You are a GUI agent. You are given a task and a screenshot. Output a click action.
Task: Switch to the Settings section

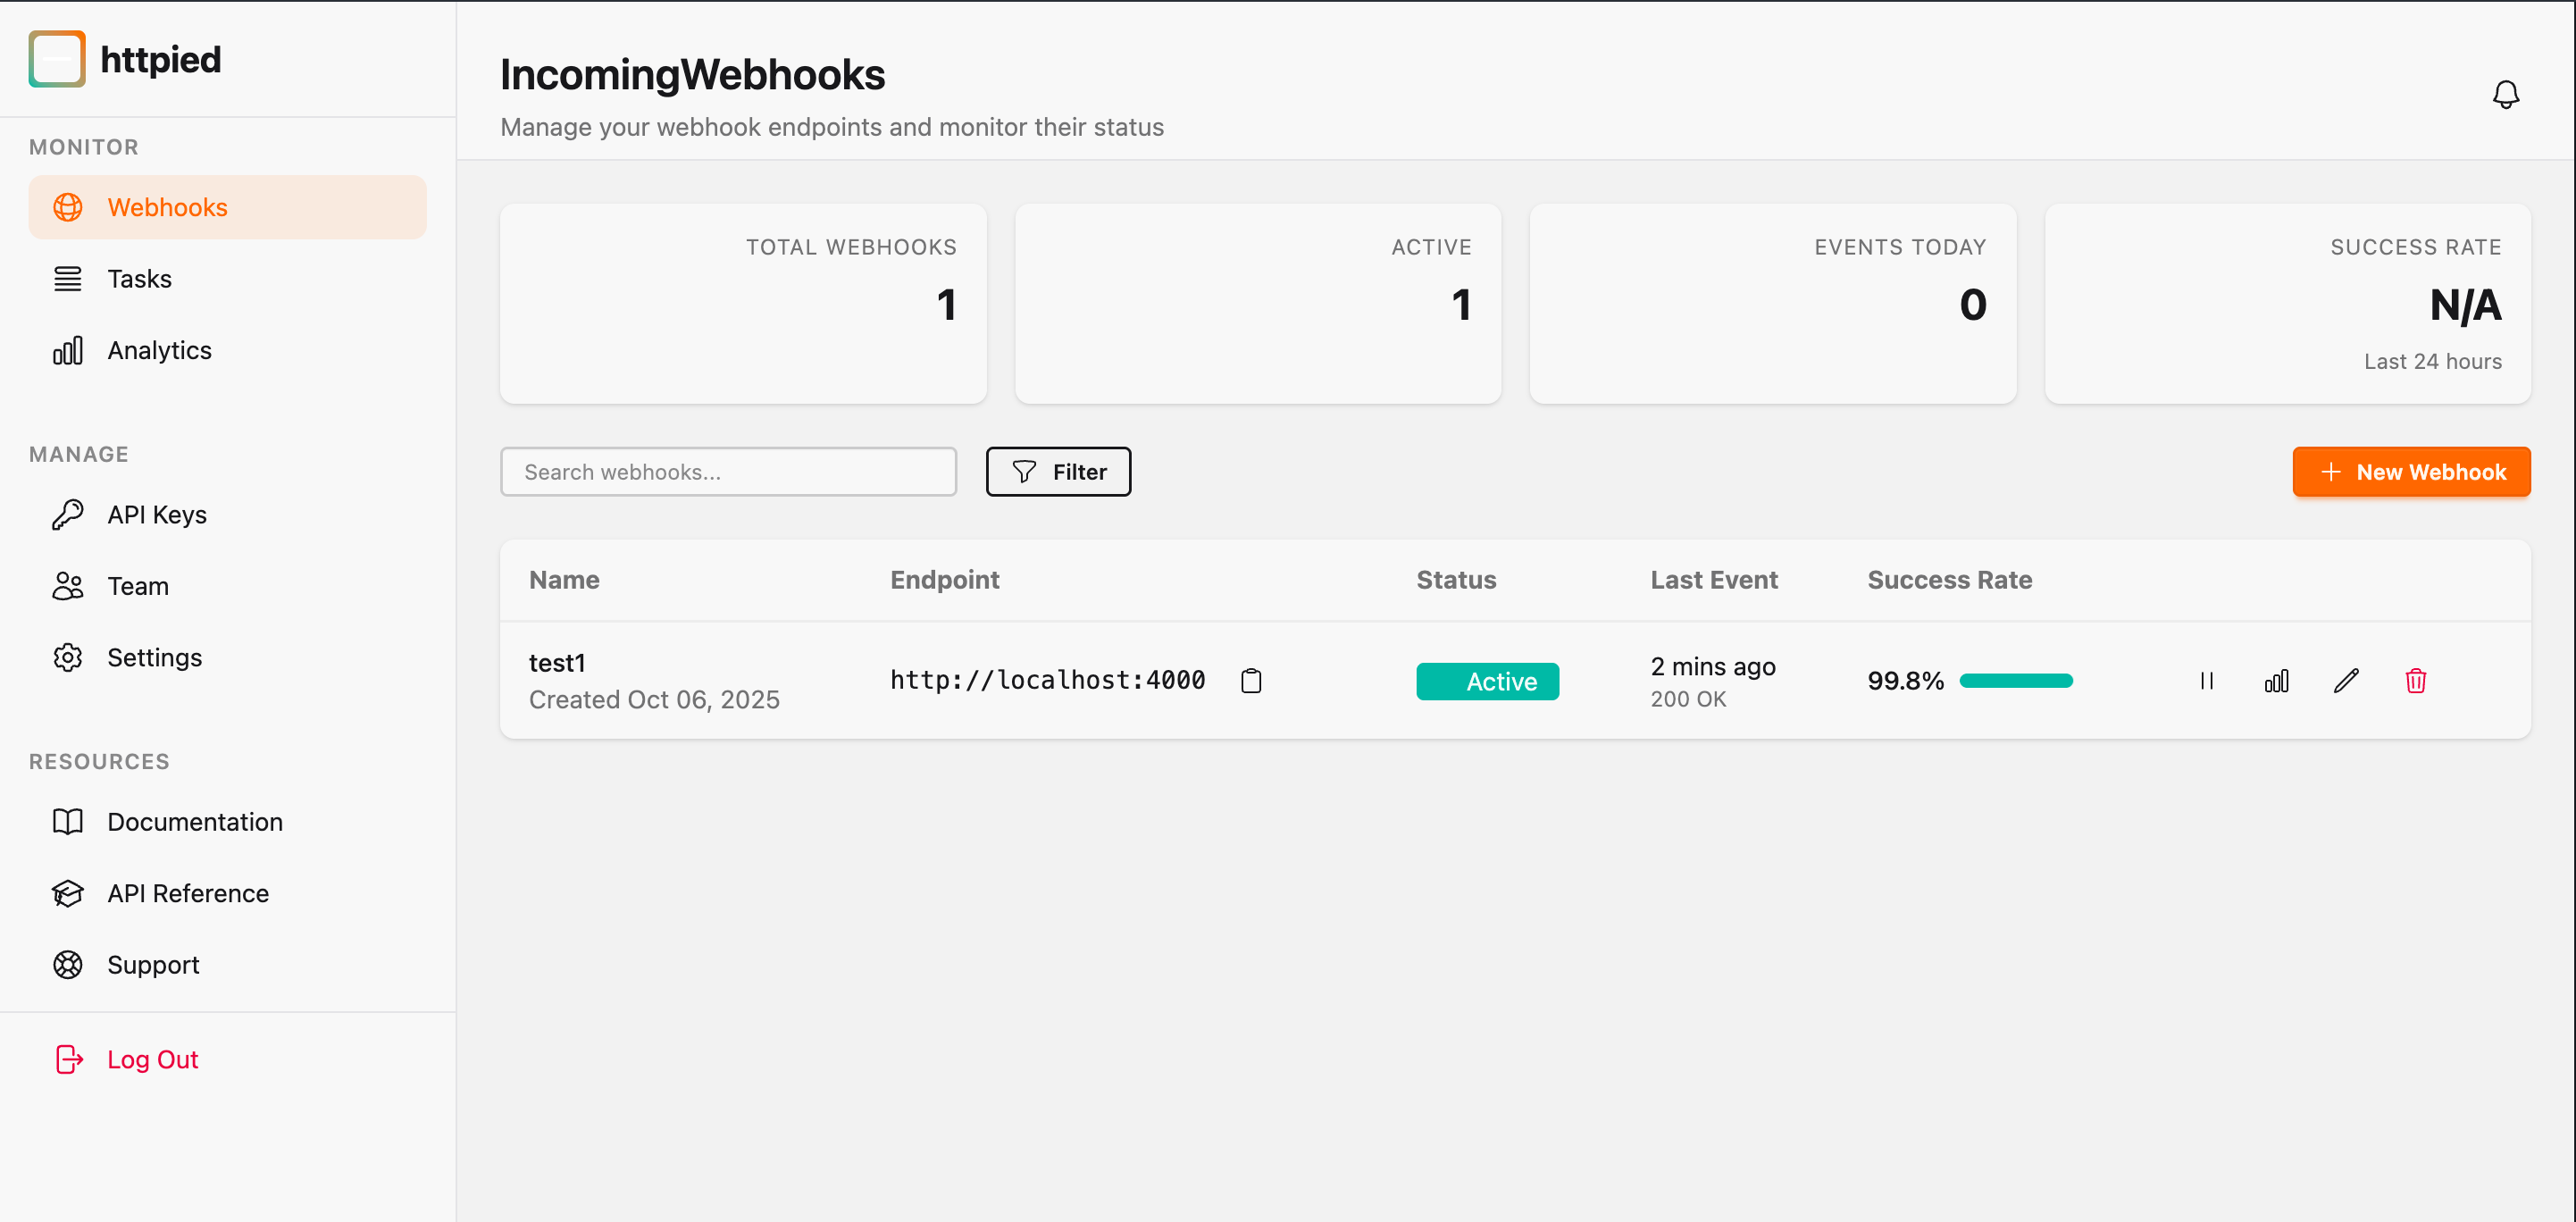(x=155, y=657)
